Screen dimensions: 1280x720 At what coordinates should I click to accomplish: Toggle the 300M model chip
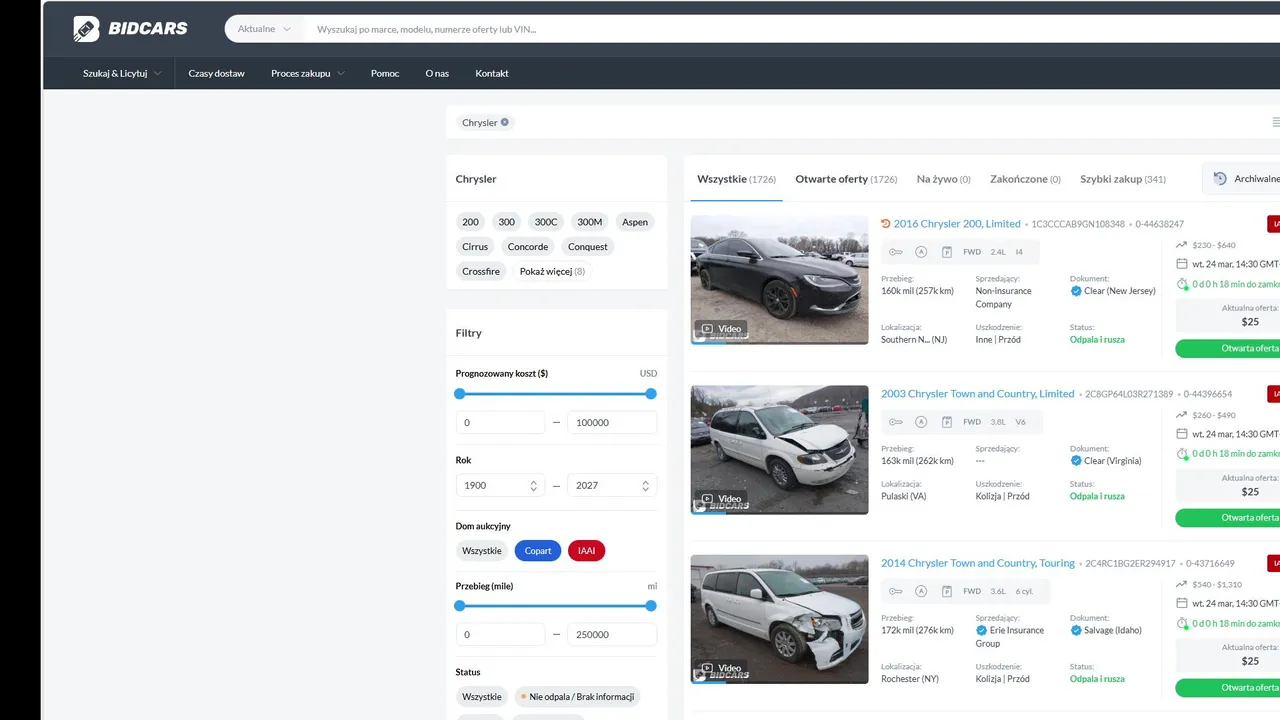590,222
